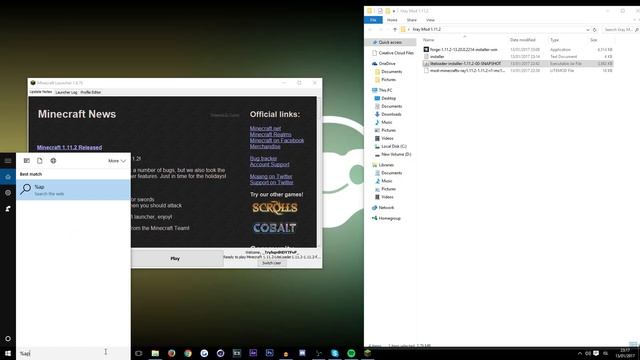
Task: Open the Minecraft on Facebook link
Action: [x=277, y=140]
